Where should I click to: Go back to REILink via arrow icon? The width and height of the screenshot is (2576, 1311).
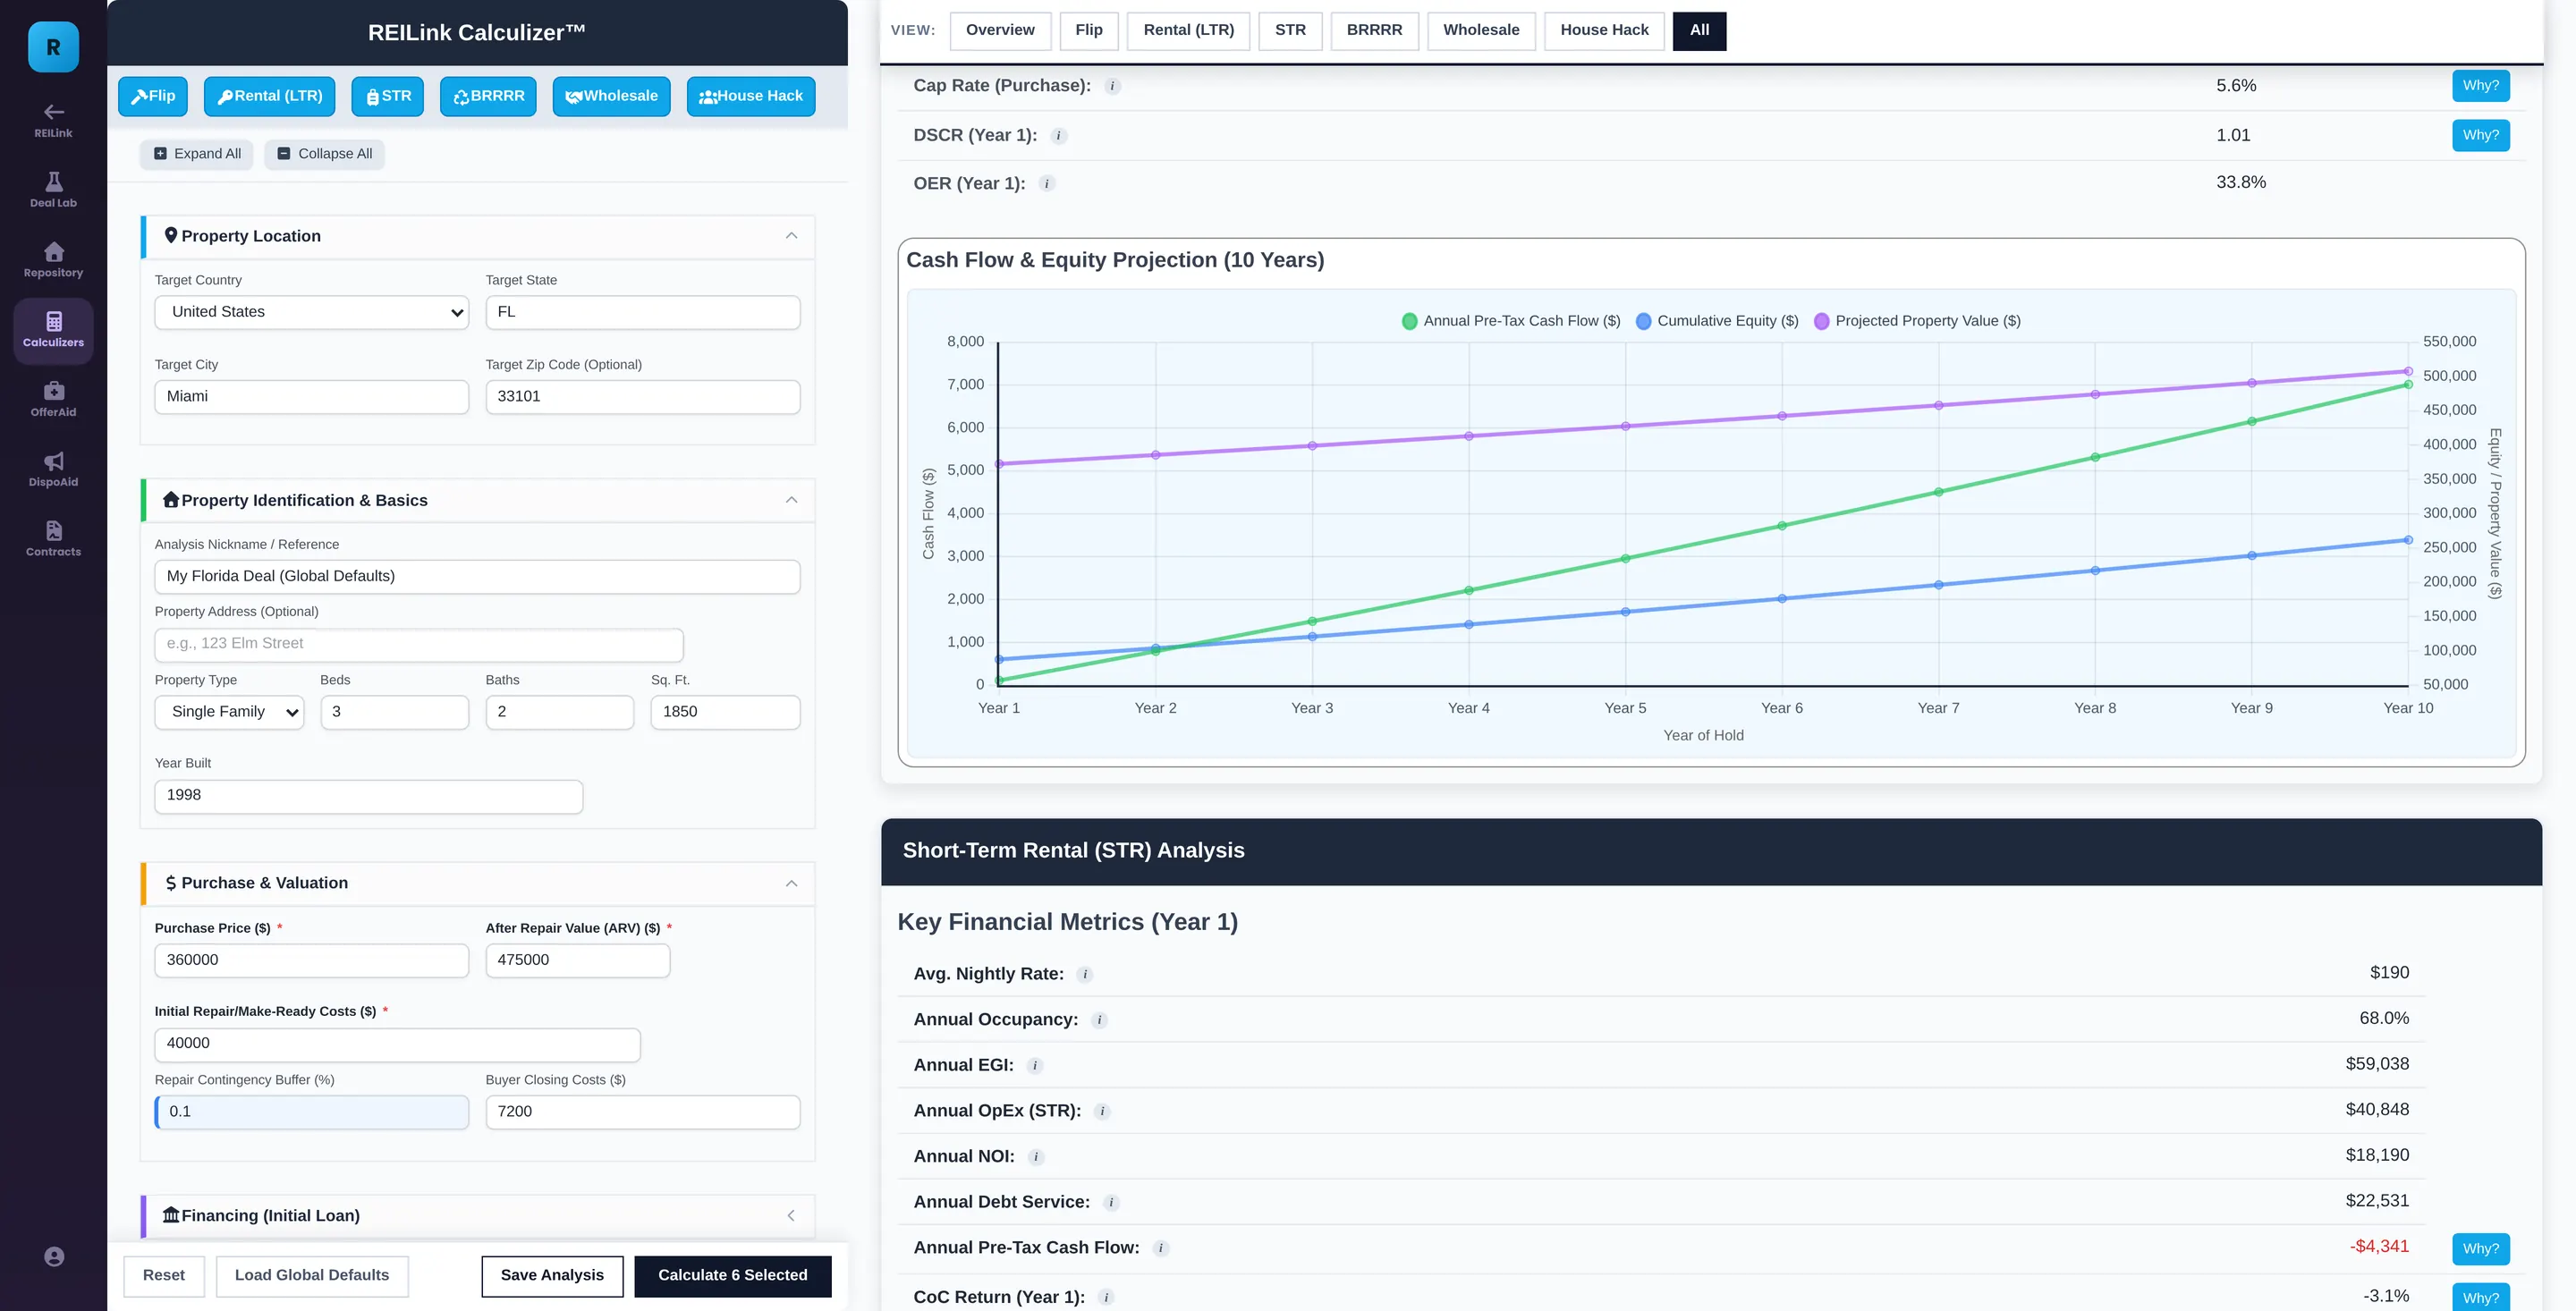coord(53,120)
